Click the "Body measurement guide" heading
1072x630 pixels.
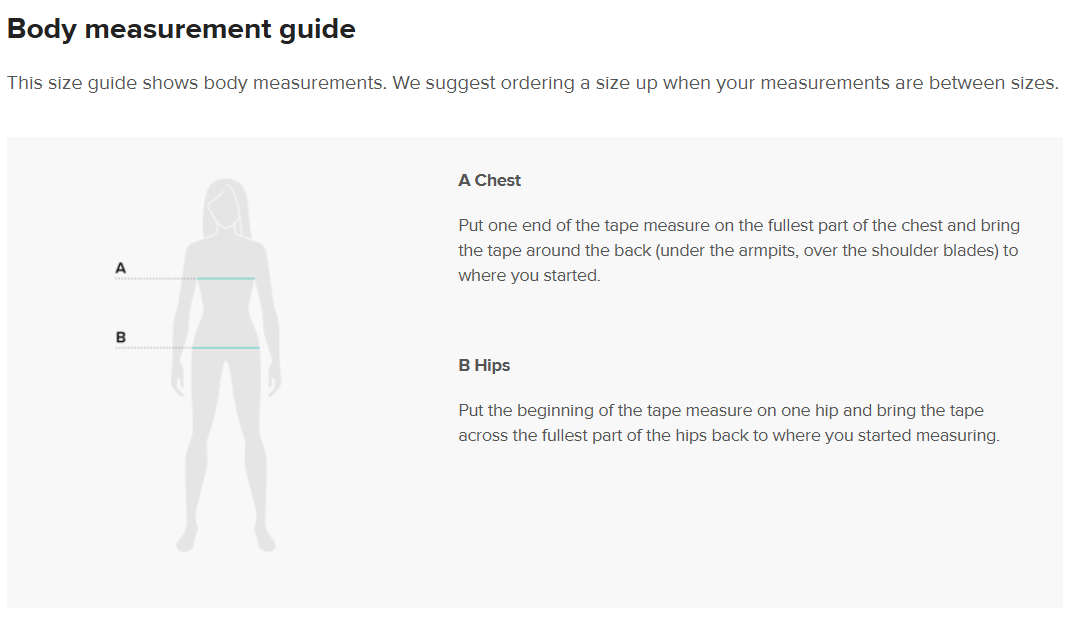click(181, 29)
